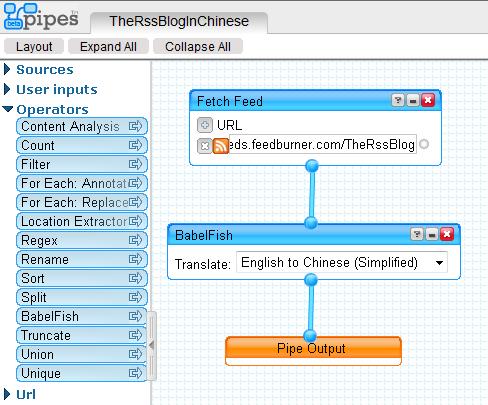Image resolution: width=488 pixels, height=405 pixels.
Task: Add the Filter module via its arrow icon
Action: tap(135, 164)
